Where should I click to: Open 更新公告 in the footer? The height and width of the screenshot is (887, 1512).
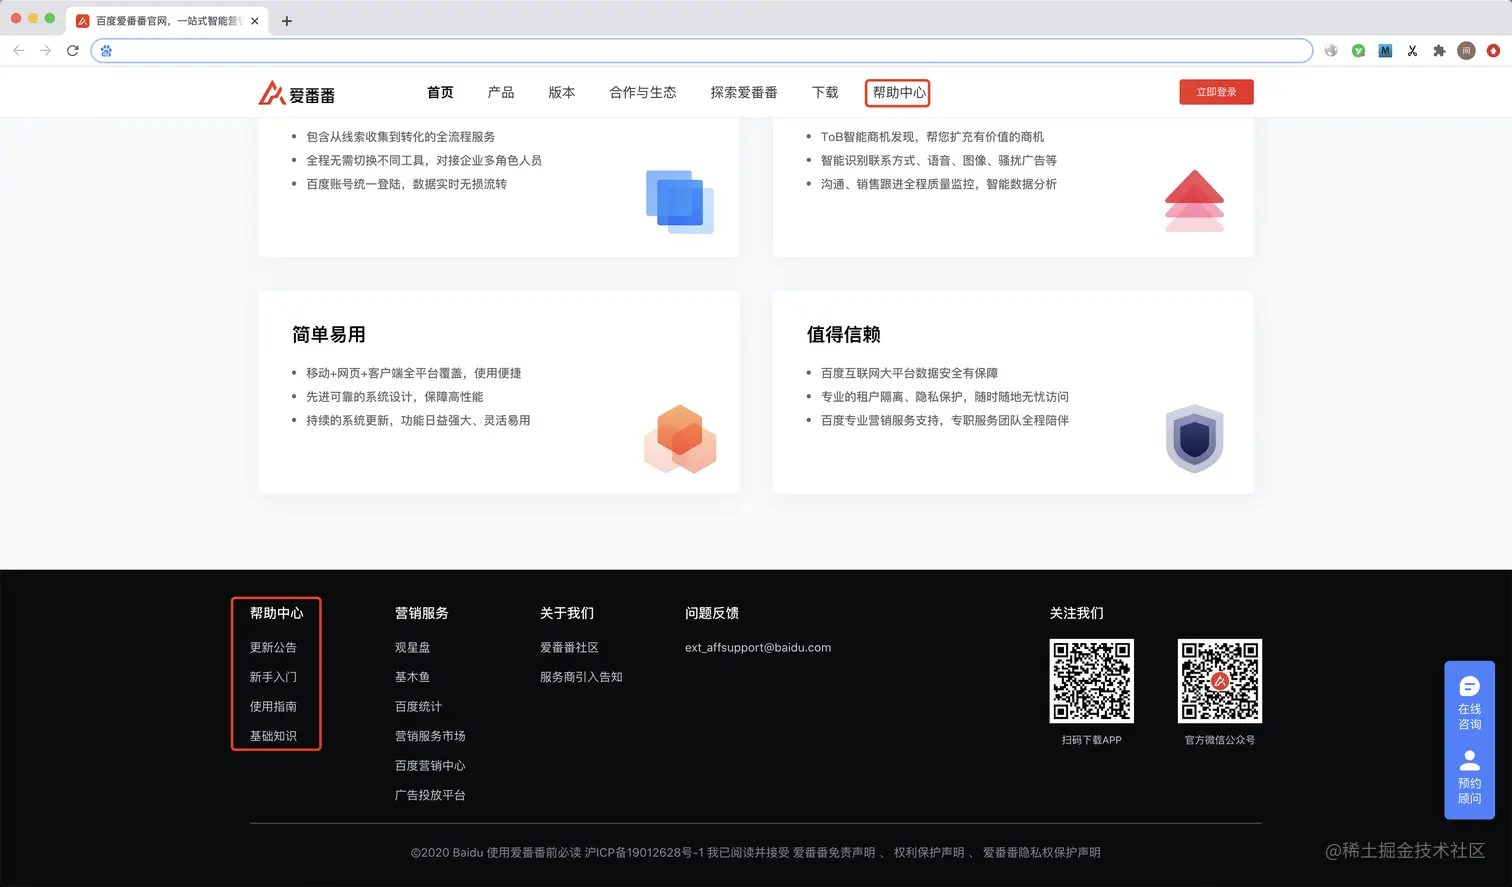click(x=273, y=648)
